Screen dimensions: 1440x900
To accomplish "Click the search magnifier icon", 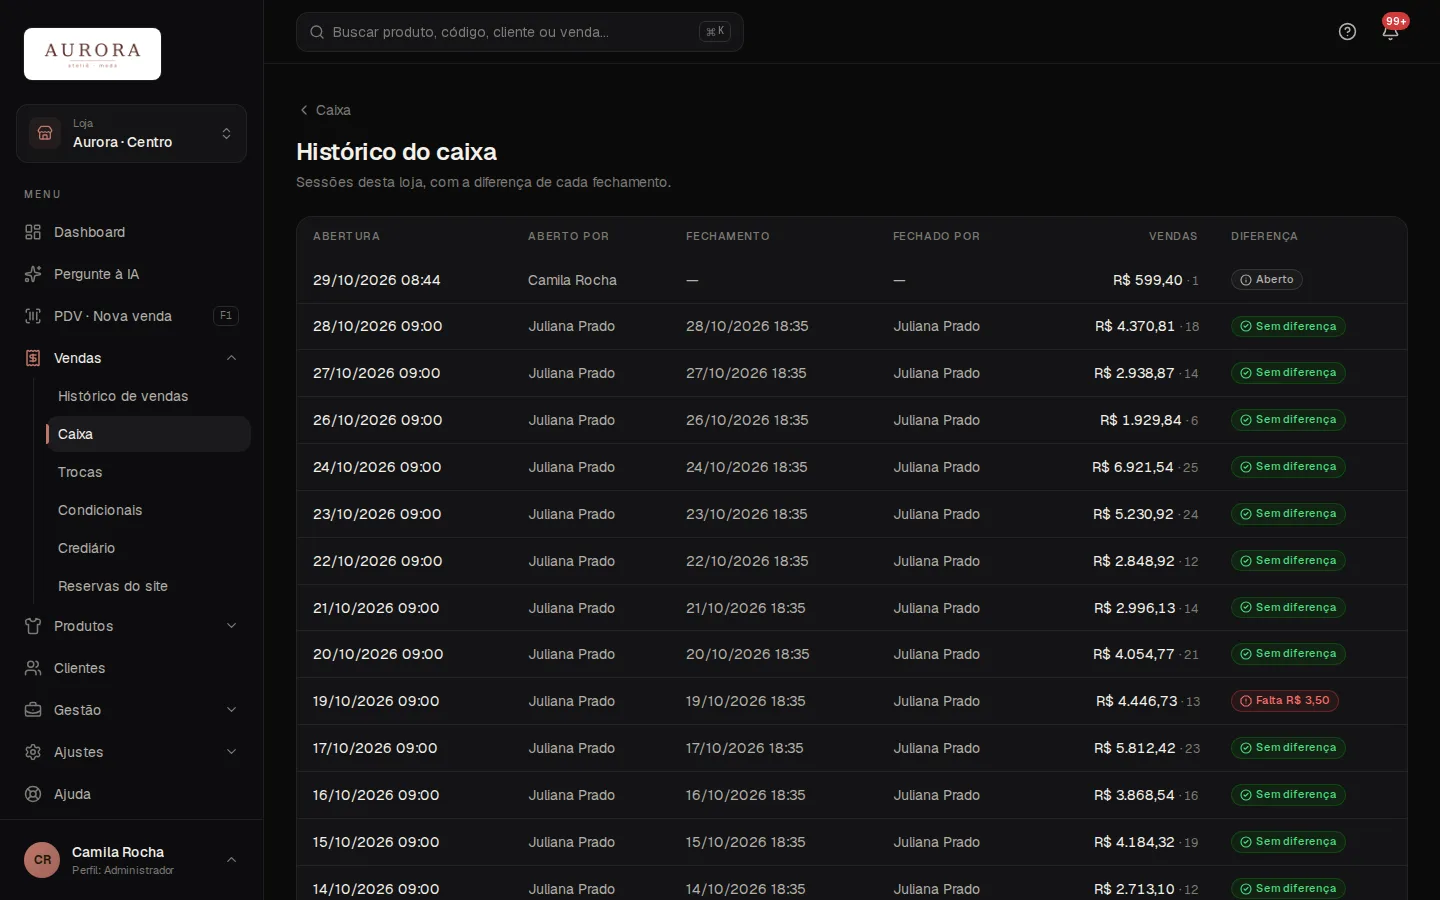I will click(x=317, y=32).
